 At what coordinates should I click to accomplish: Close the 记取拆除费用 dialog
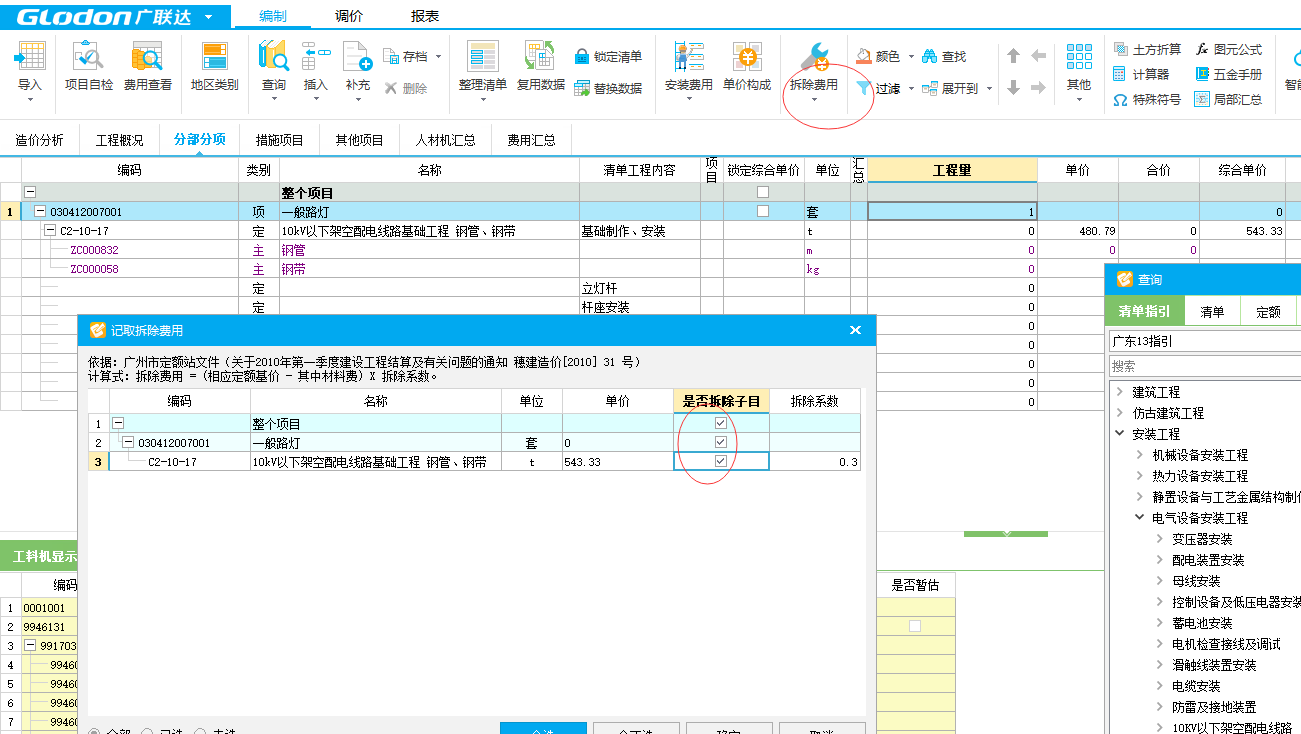point(855,329)
